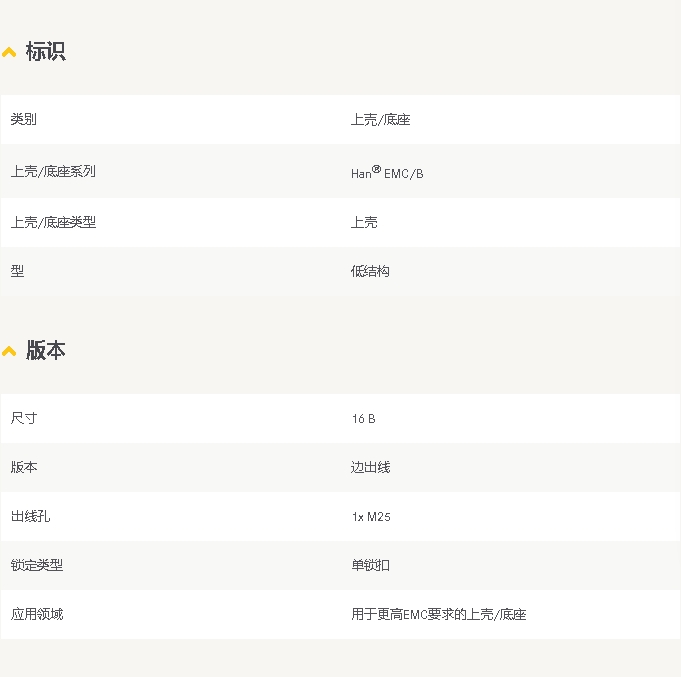Screen dimensions: 681x677
Task: Select the 类别 row label
Action: click(24, 120)
